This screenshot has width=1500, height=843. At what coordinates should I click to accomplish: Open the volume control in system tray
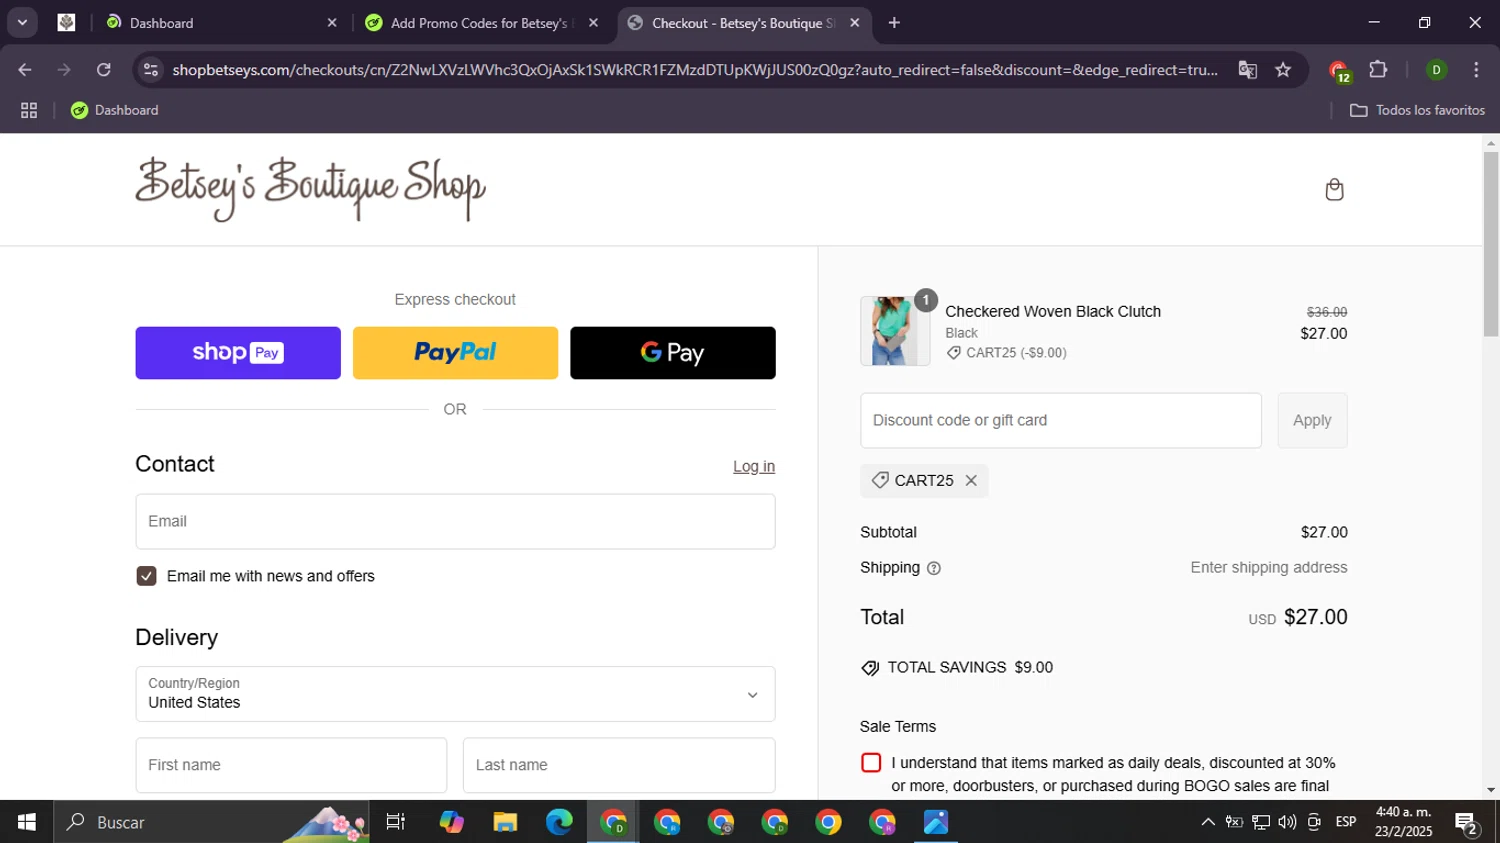1287,822
